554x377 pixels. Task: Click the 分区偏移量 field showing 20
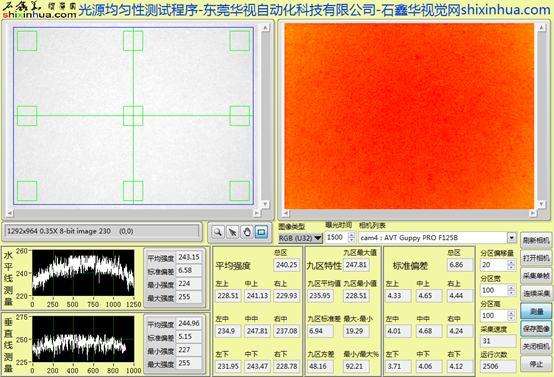point(494,265)
